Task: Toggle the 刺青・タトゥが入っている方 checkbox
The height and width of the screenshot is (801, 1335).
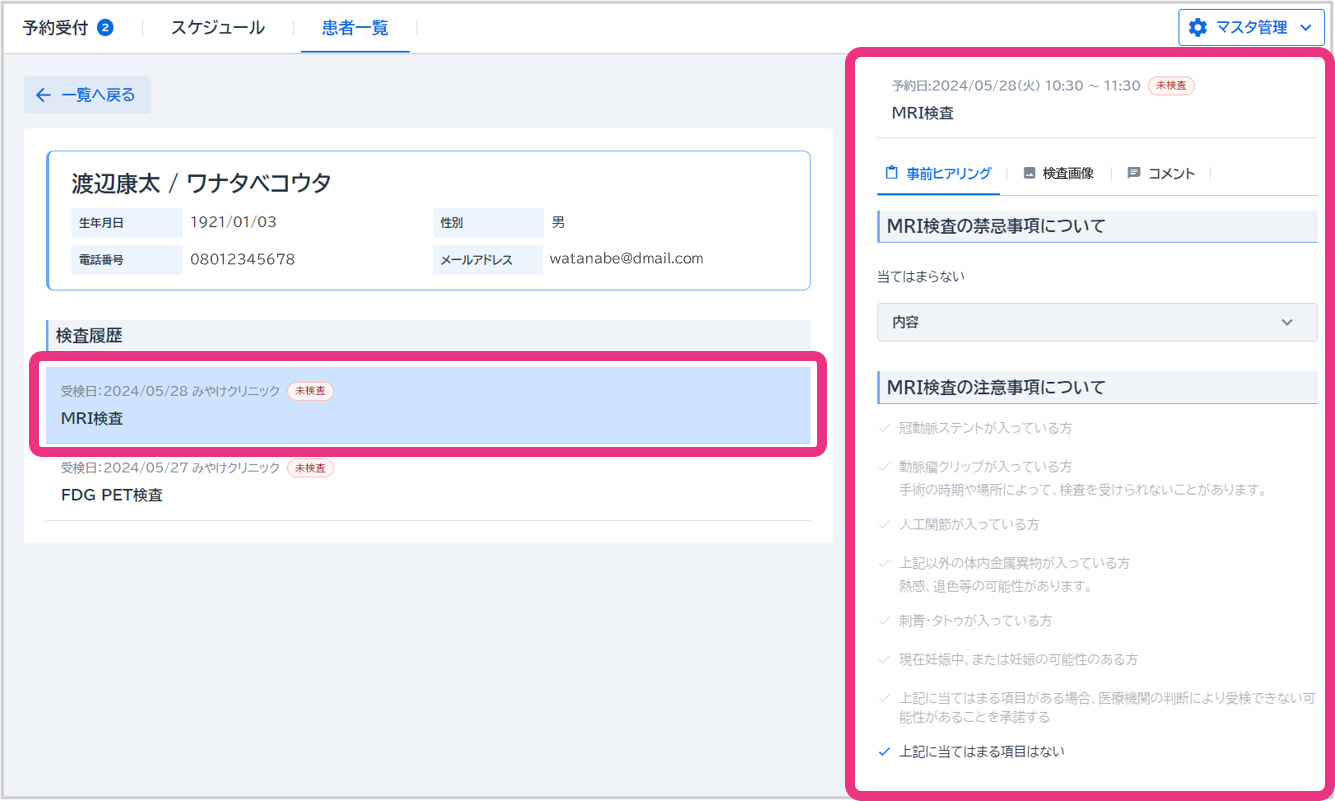Action: point(884,621)
